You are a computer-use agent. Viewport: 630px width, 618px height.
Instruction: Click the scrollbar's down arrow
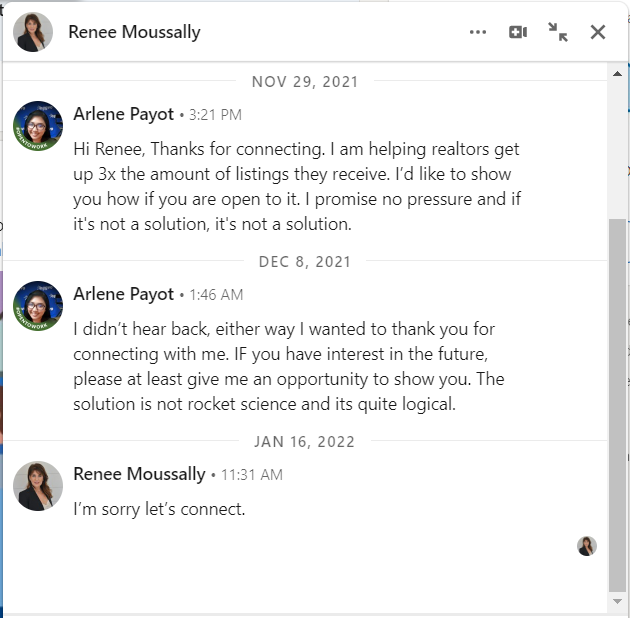(618, 602)
